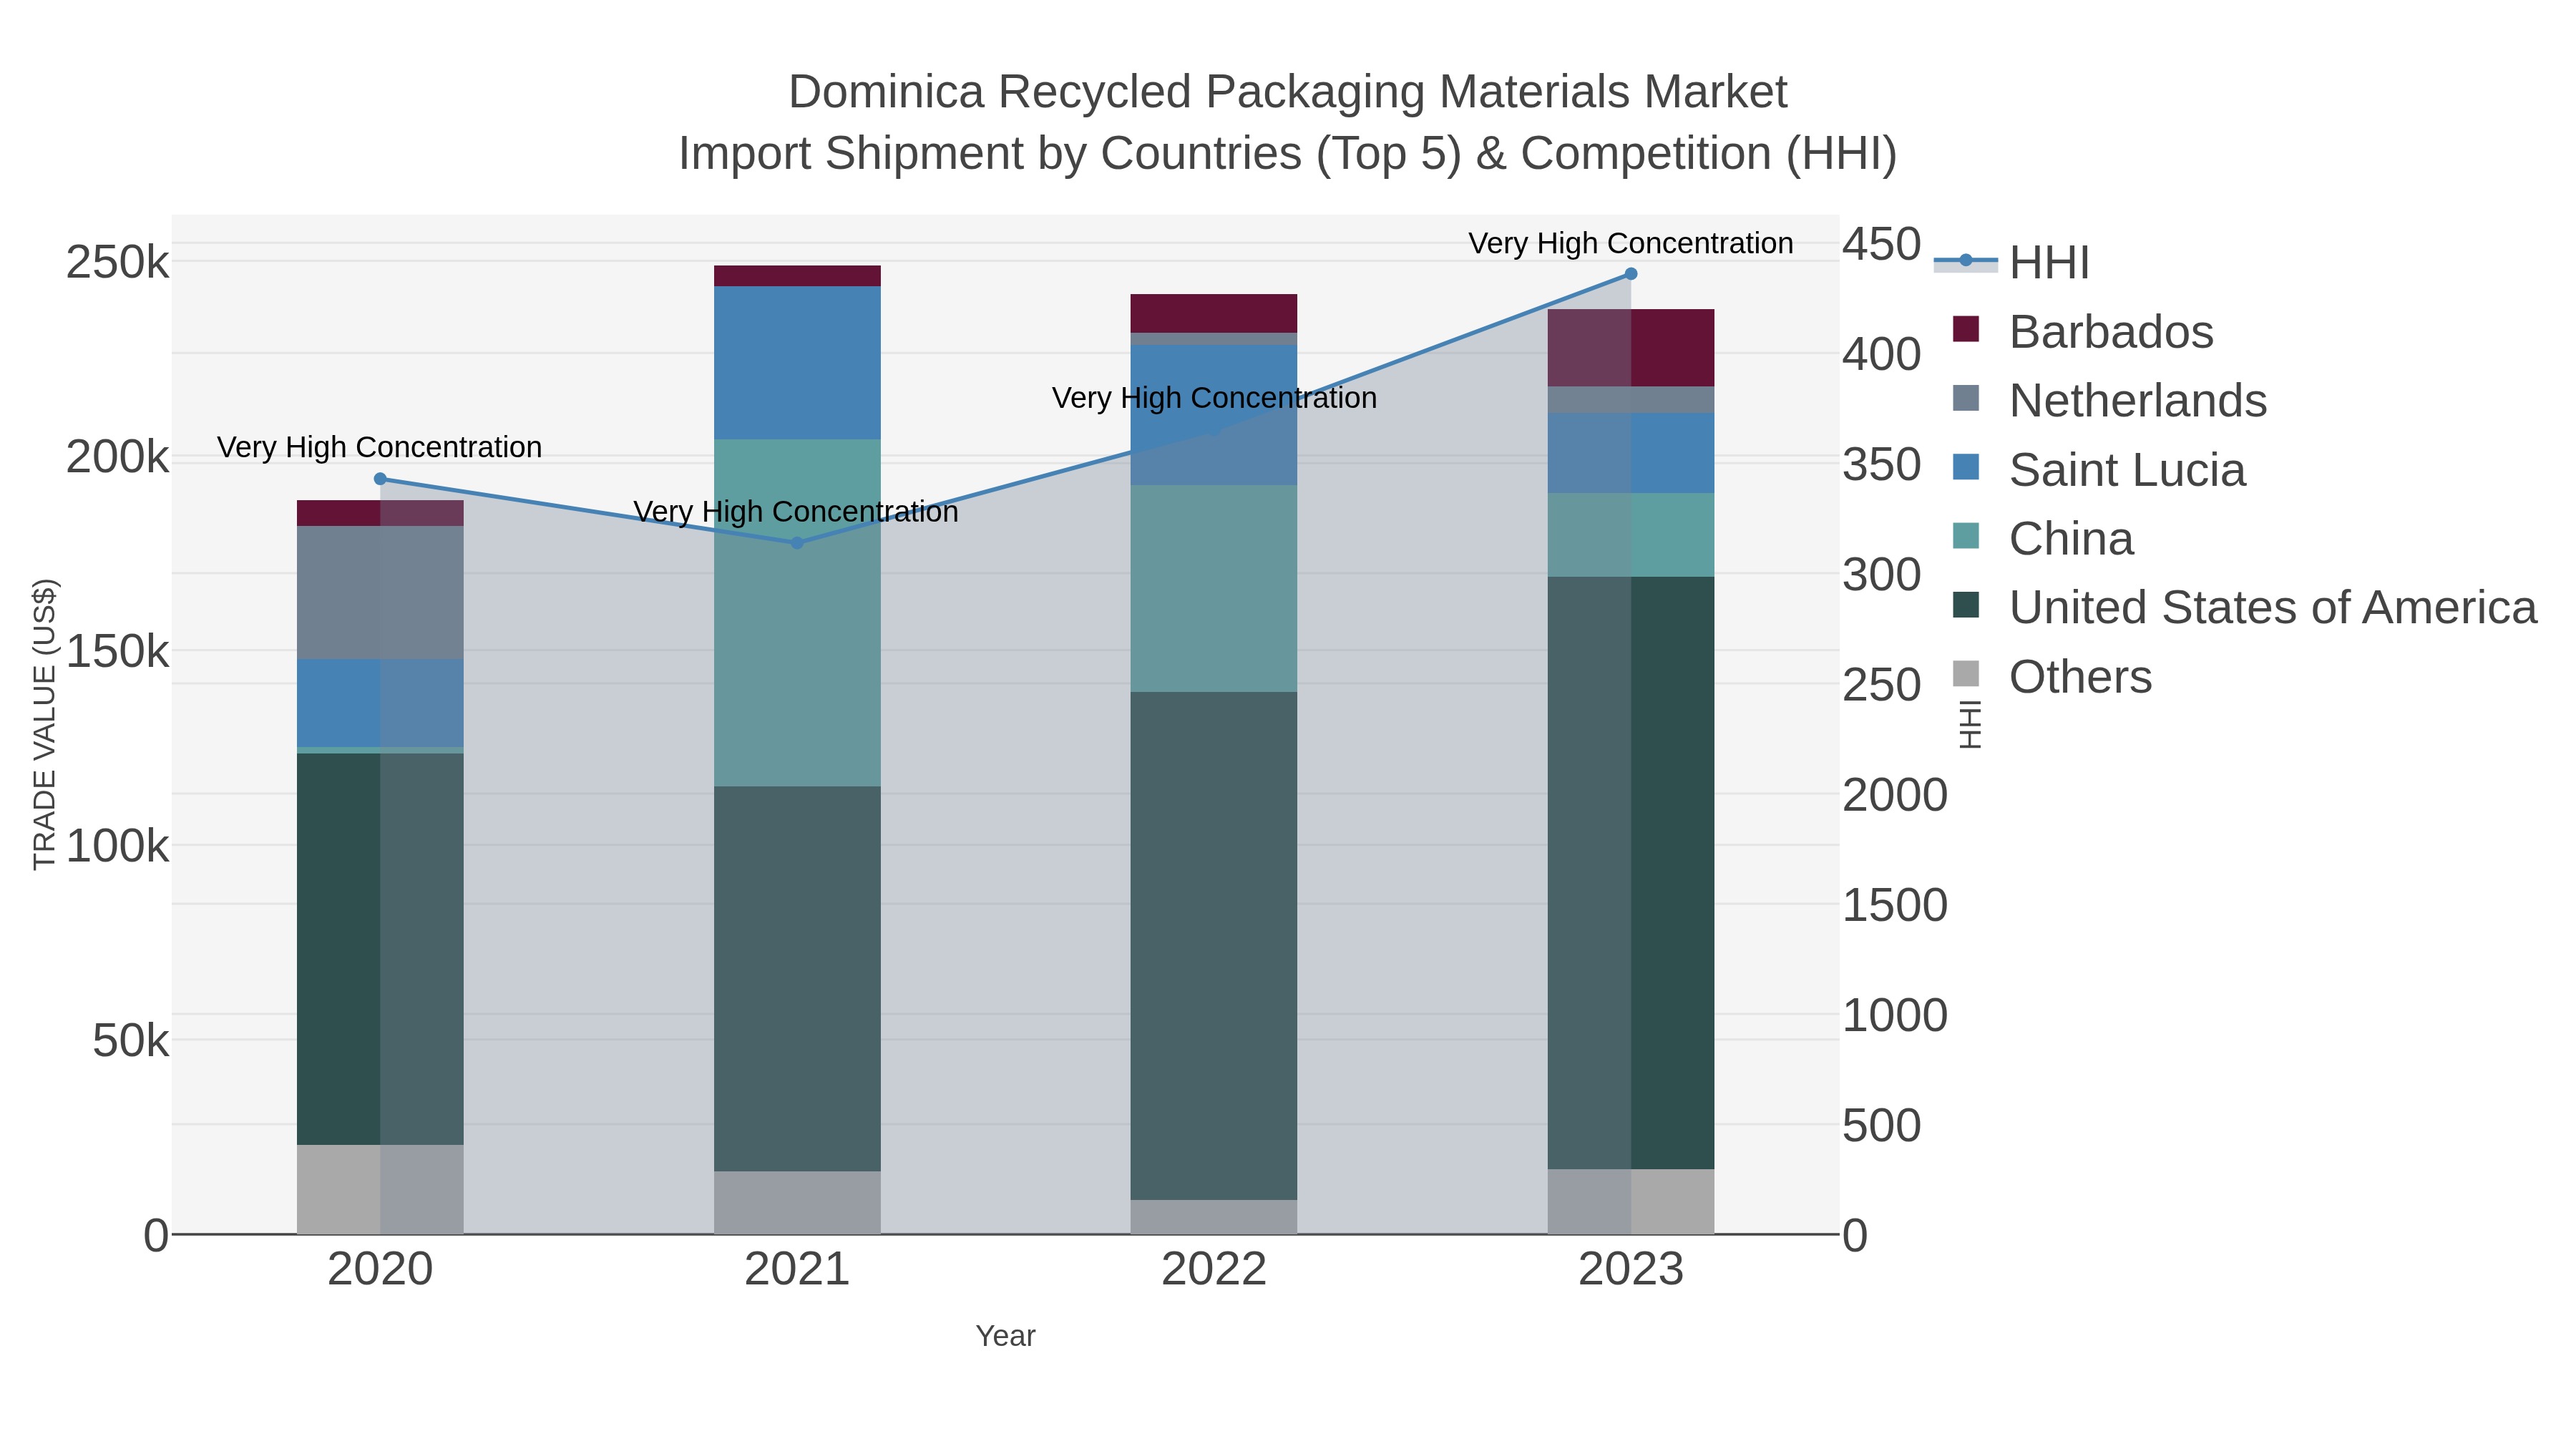Click the 2022 Barbados bar segment
Viewport: 2576px width, 1449px height.
coord(1214,313)
